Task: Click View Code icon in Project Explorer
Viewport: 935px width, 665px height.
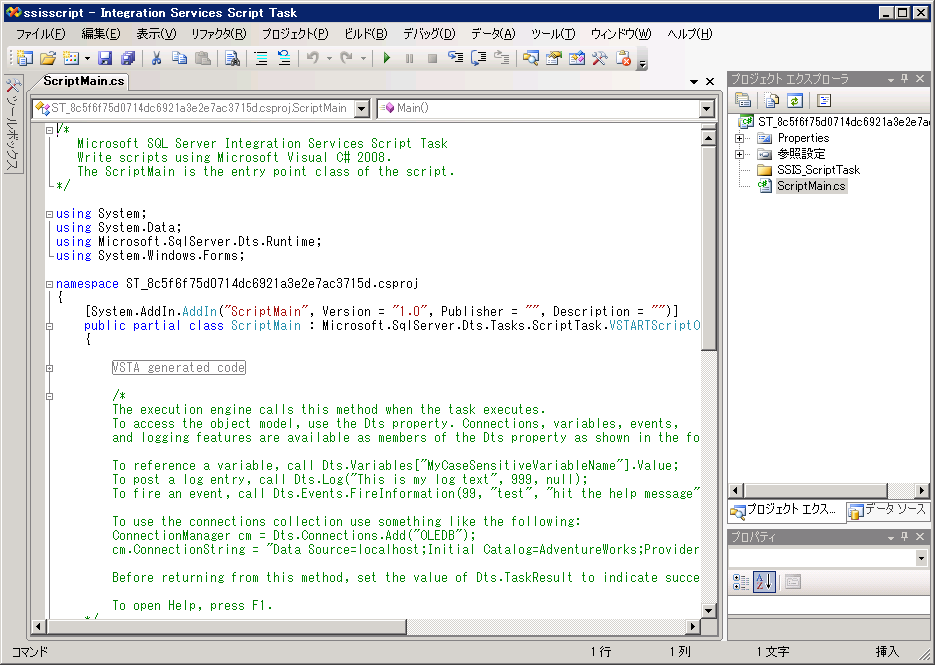Action: [x=824, y=101]
